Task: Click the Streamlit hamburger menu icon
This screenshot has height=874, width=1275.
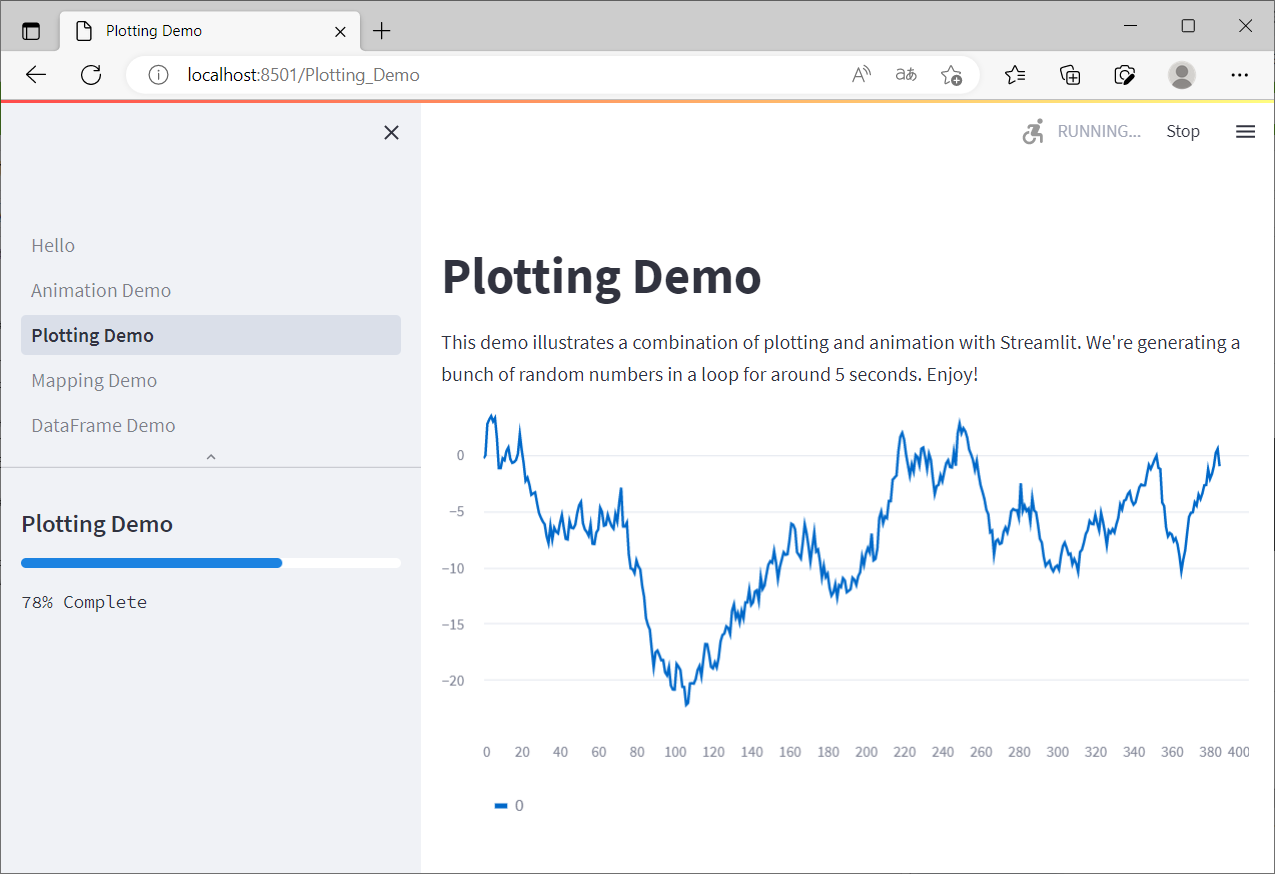Action: tap(1244, 131)
